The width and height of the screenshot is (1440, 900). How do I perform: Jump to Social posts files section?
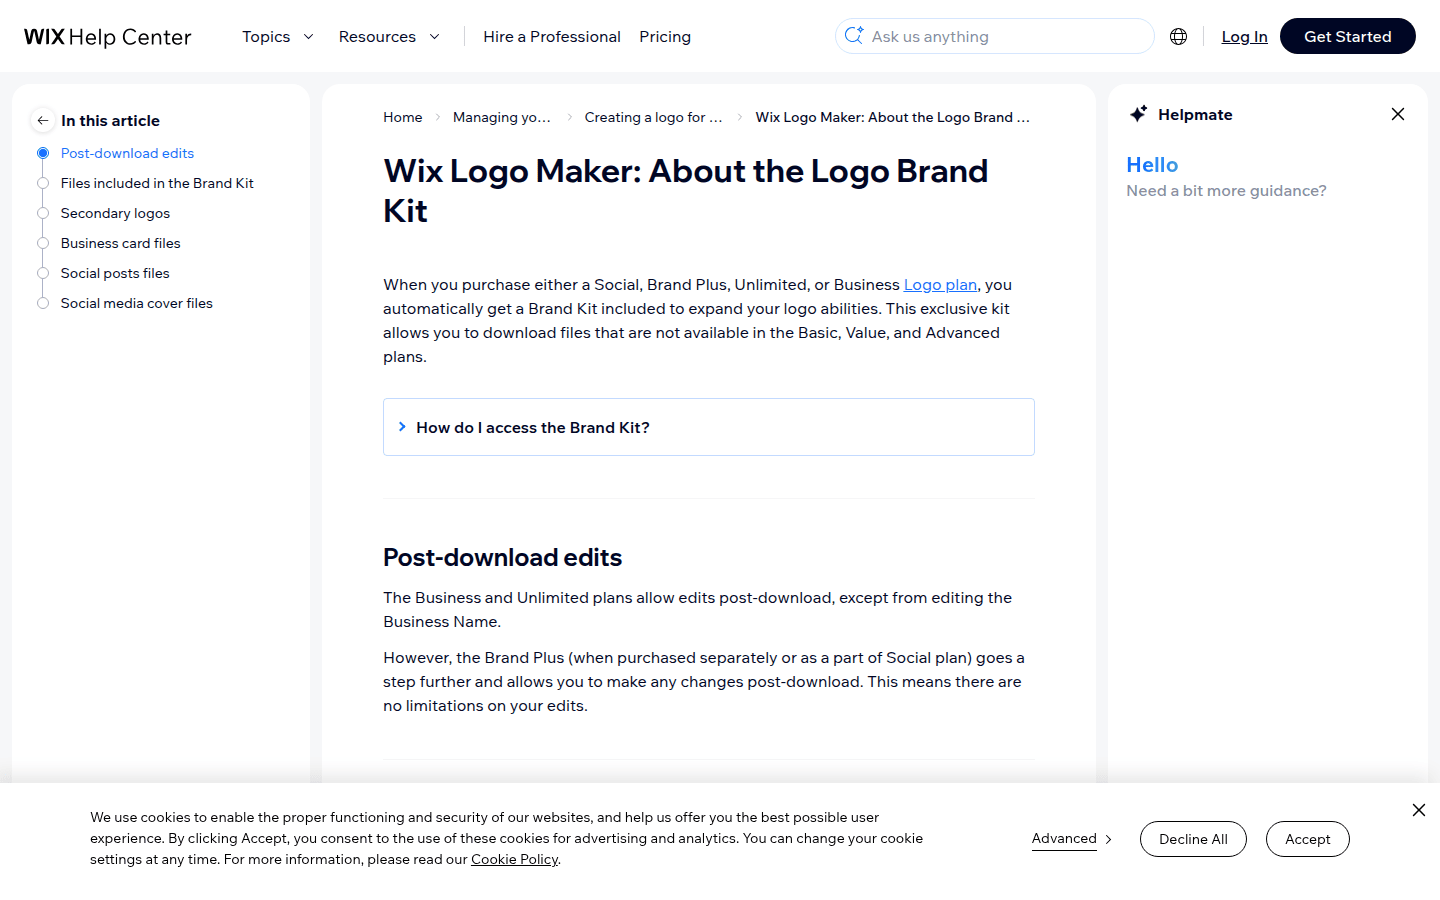click(x=115, y=273)
